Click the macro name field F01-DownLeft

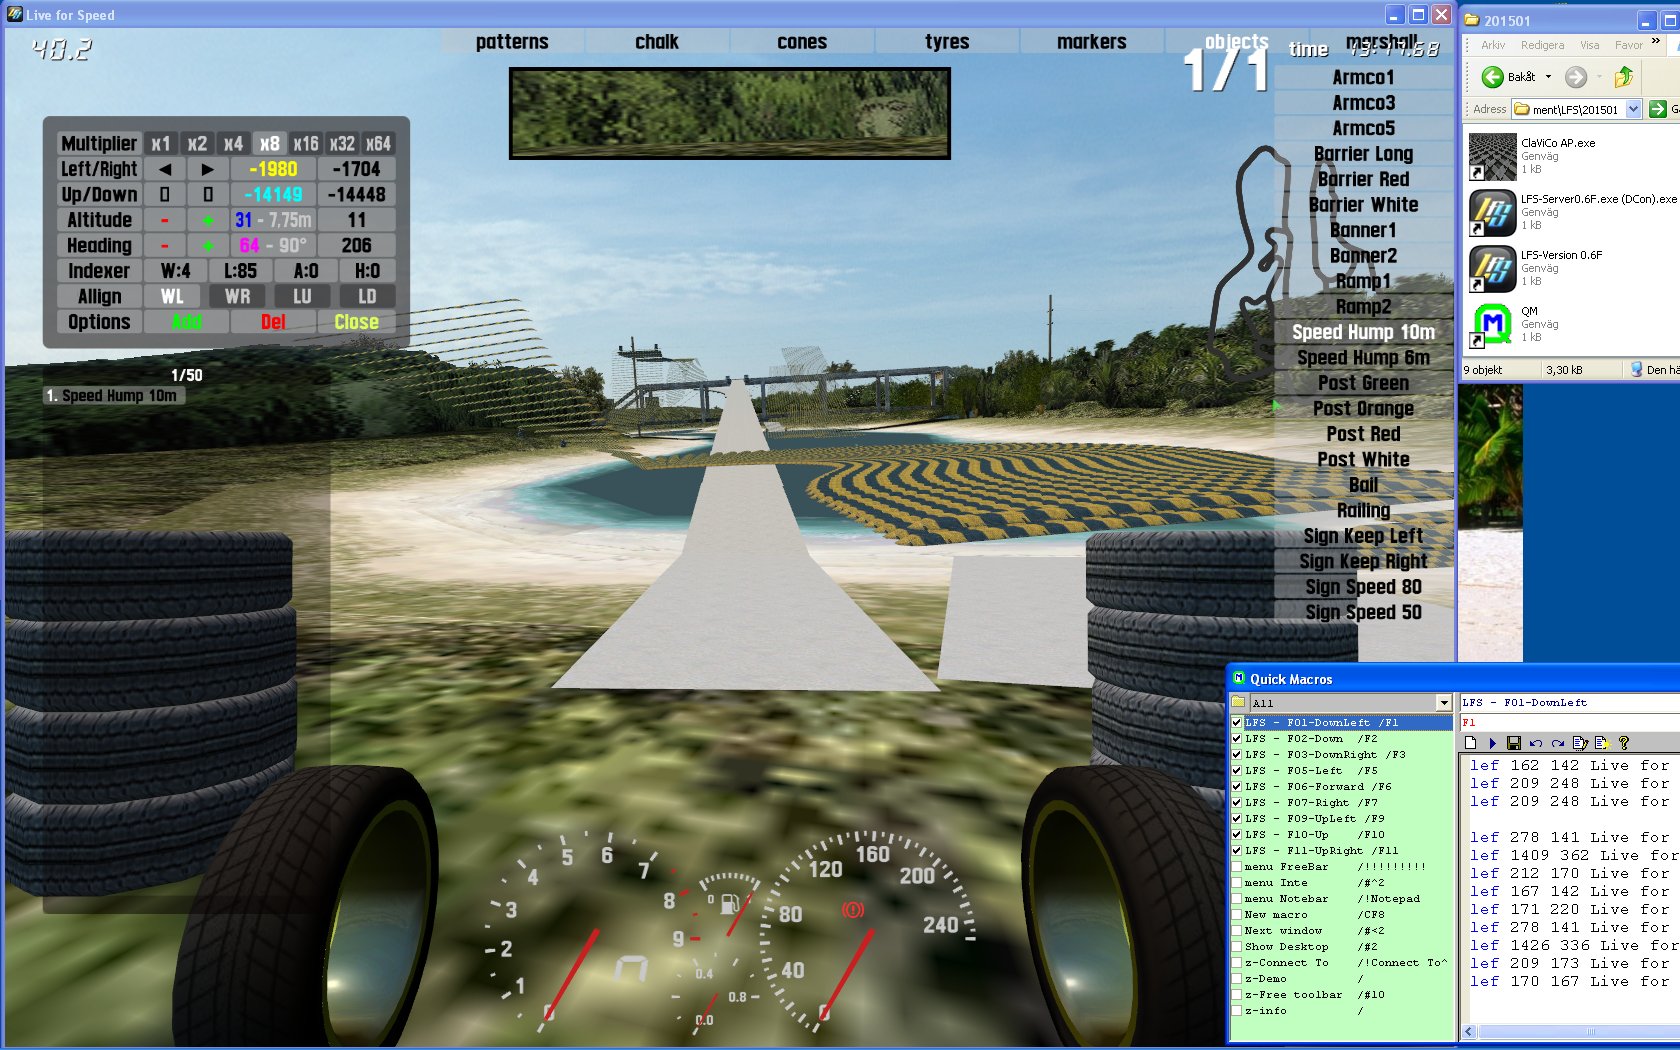click(x=1569, y=703)
